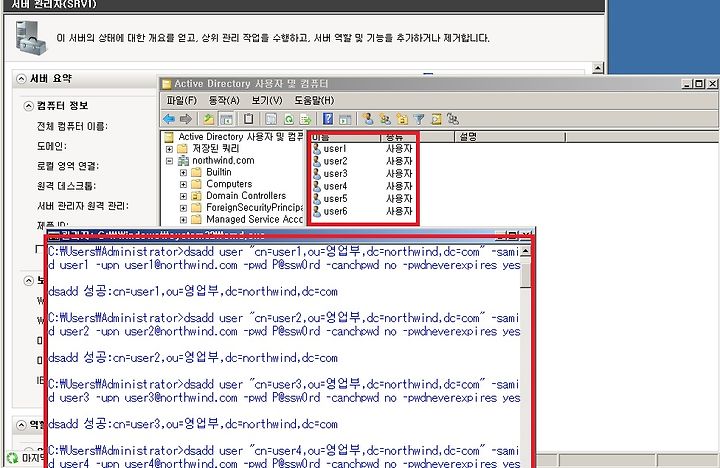Open the 도움말(H) menu
The width and height of the screenshot is (720, 468).
pos(314,100)
